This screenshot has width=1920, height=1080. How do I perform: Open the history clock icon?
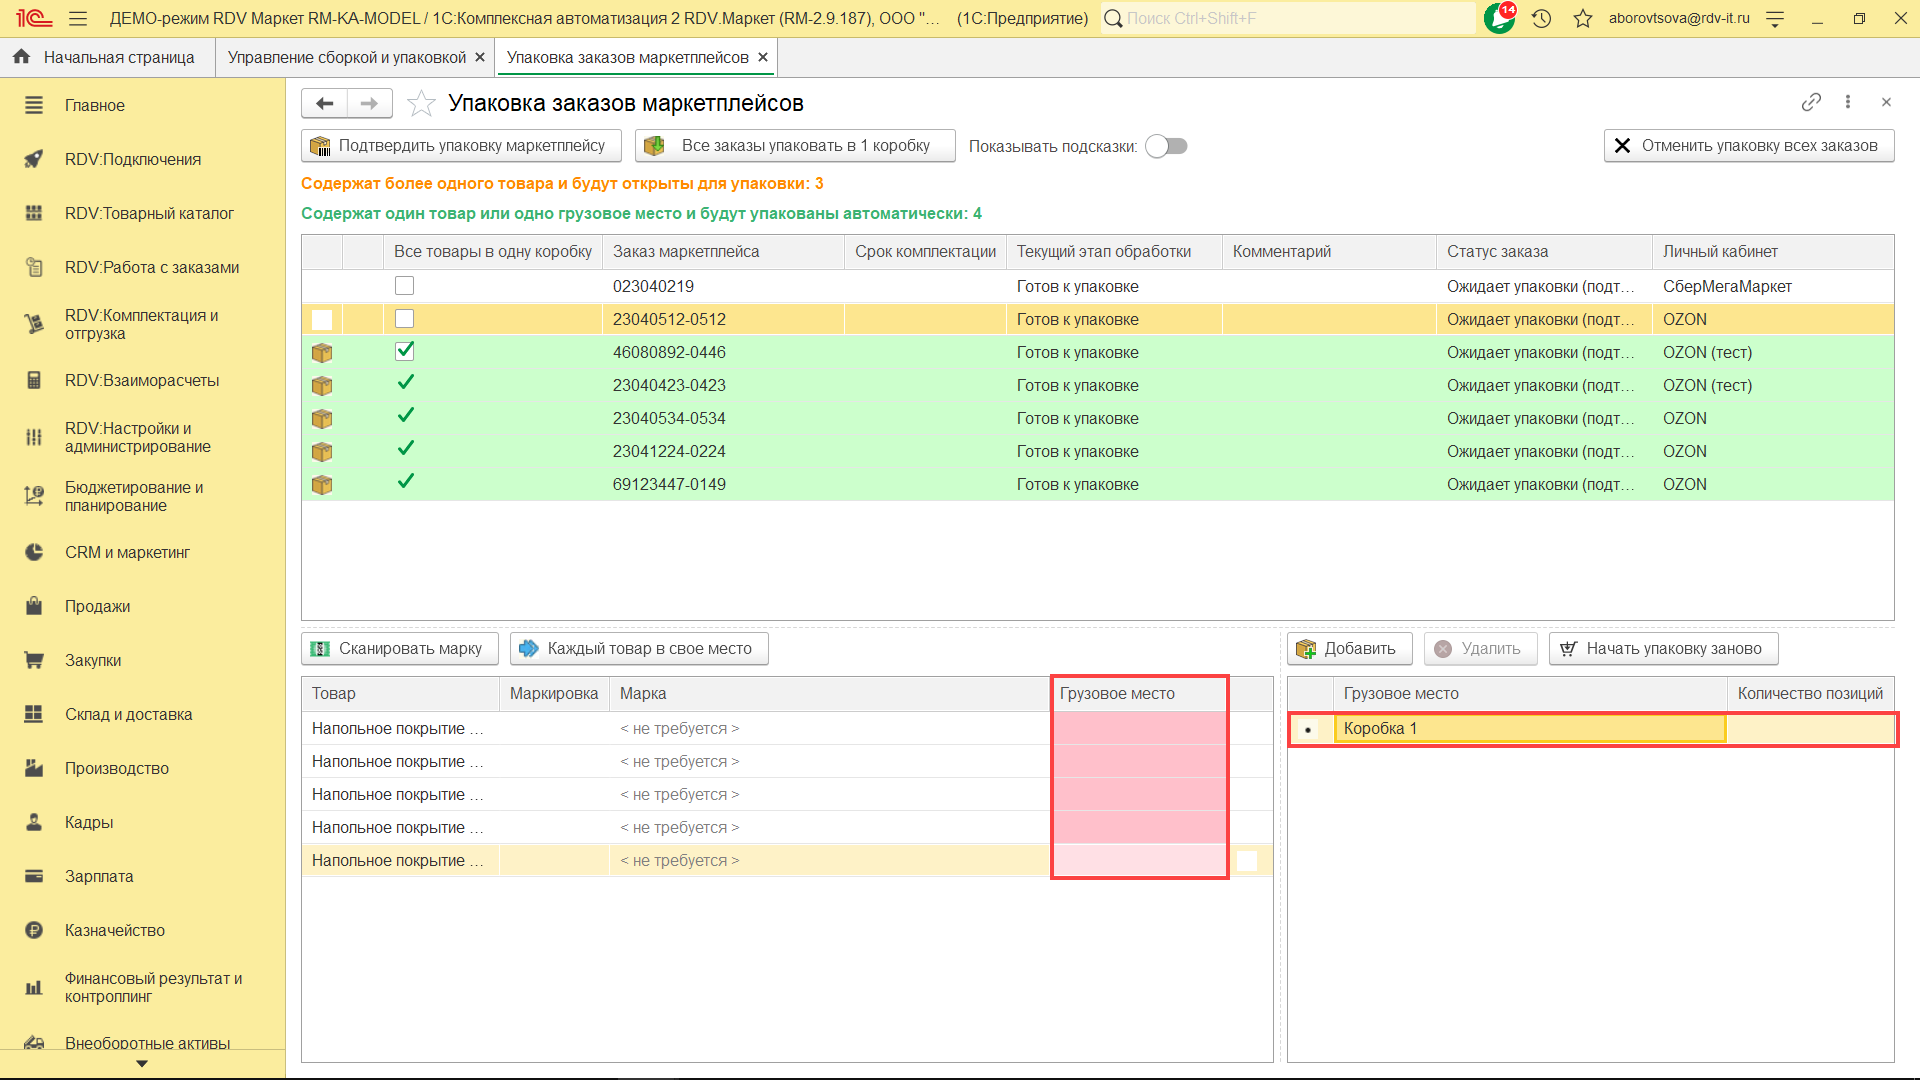click(x=1541, y=18)
